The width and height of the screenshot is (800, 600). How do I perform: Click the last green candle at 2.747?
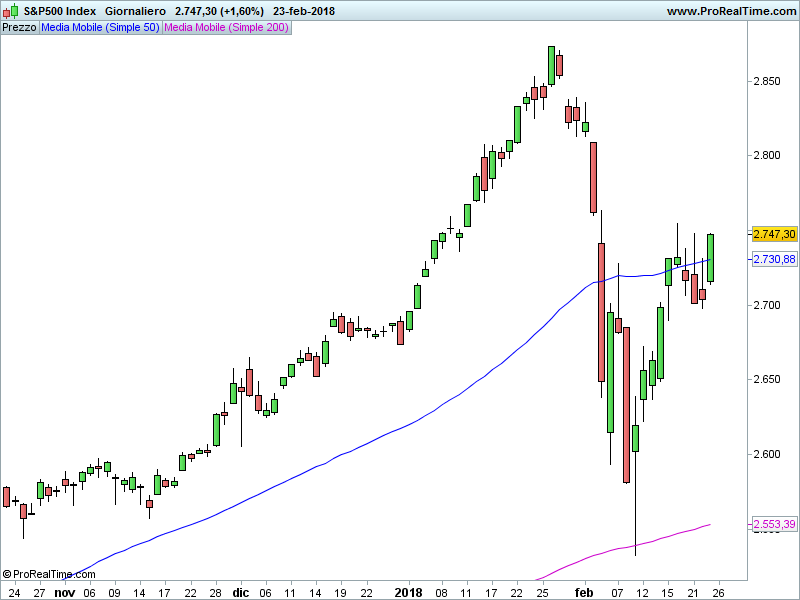[710, 258]
